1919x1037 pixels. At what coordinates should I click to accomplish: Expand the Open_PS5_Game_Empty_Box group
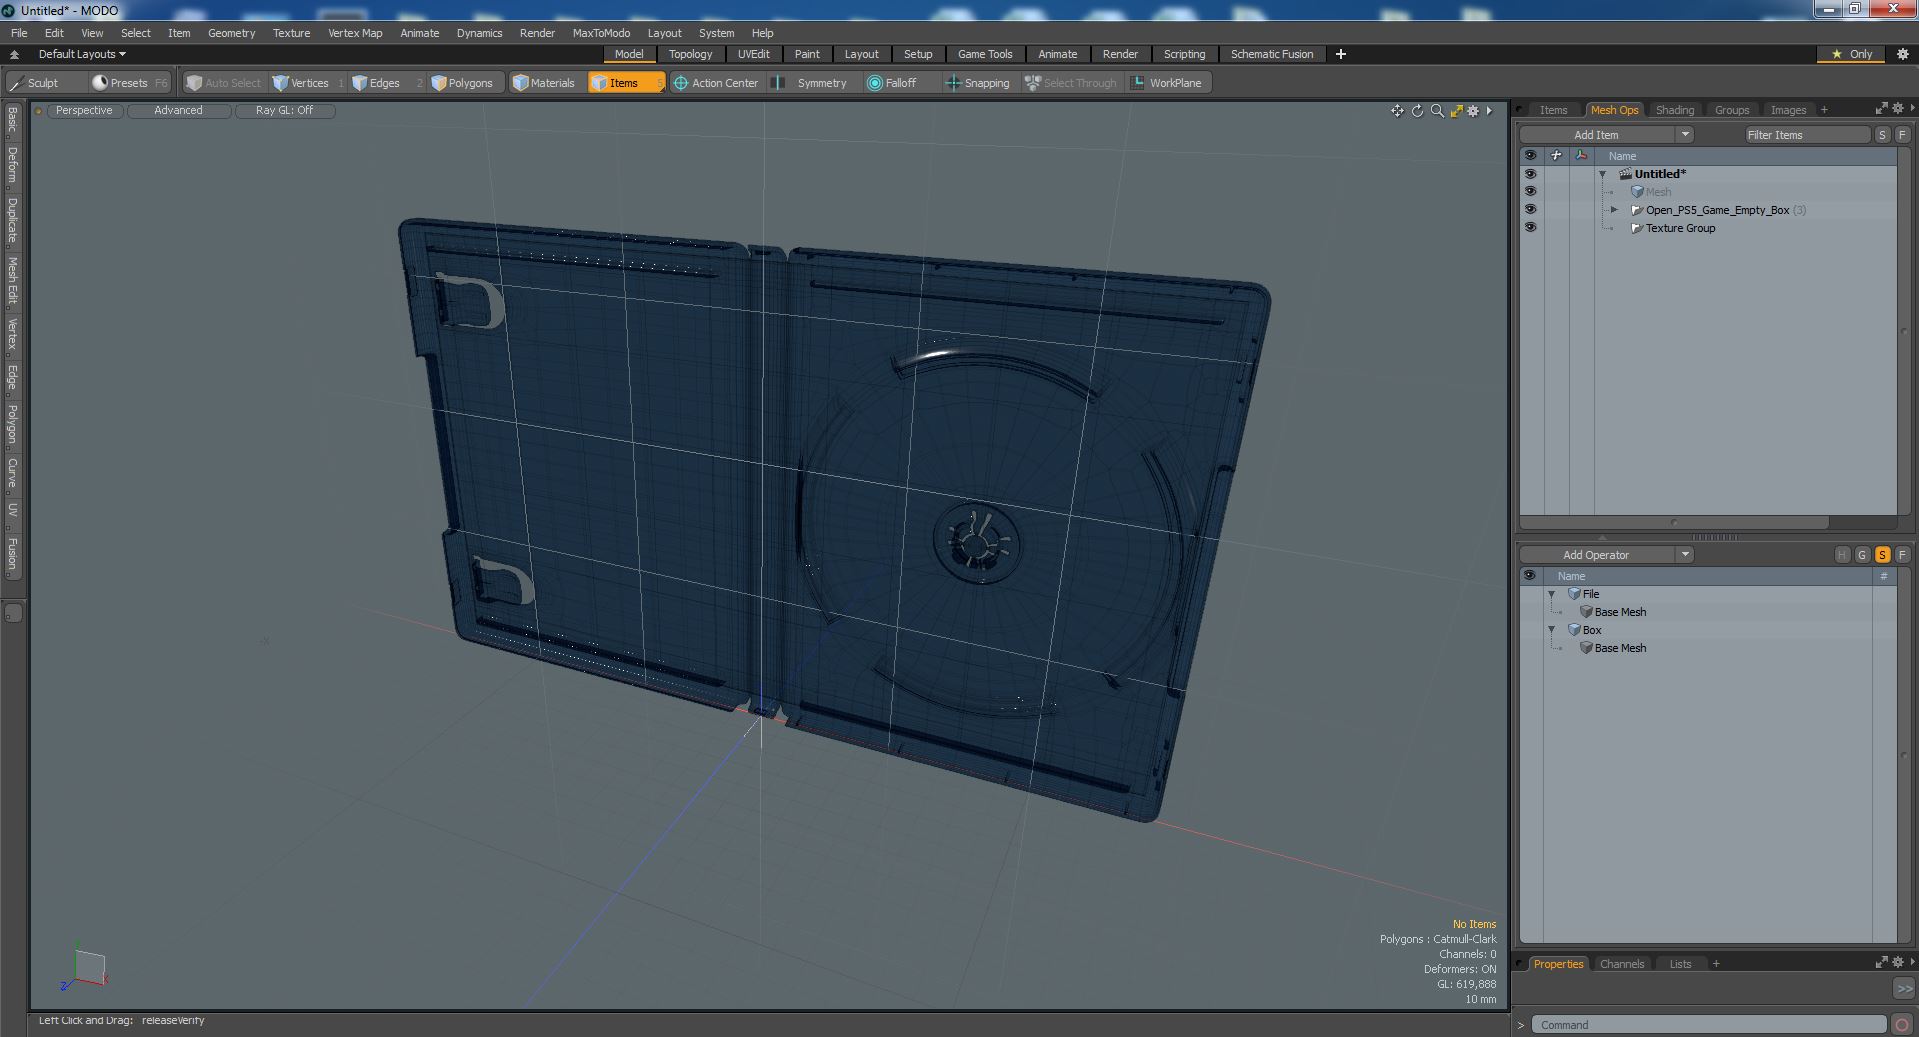[1614, 210]
